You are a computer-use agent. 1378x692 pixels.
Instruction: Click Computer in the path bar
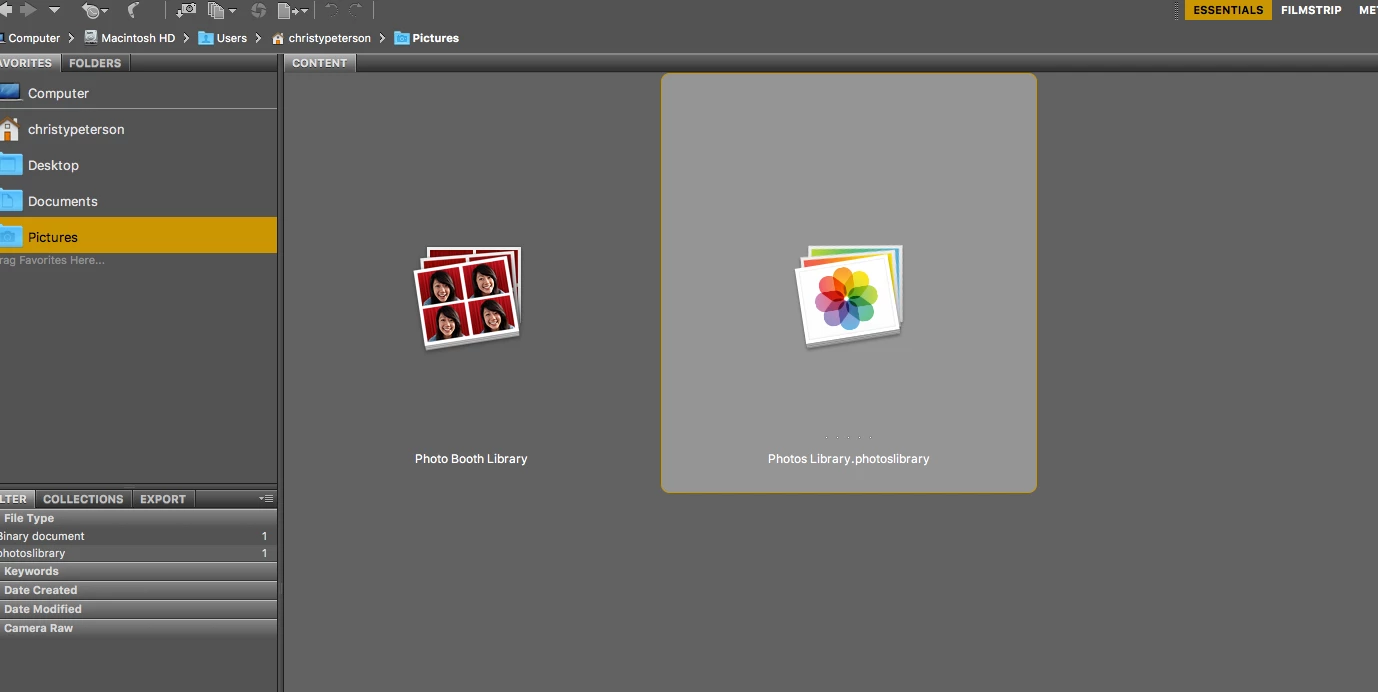(34, 38)
